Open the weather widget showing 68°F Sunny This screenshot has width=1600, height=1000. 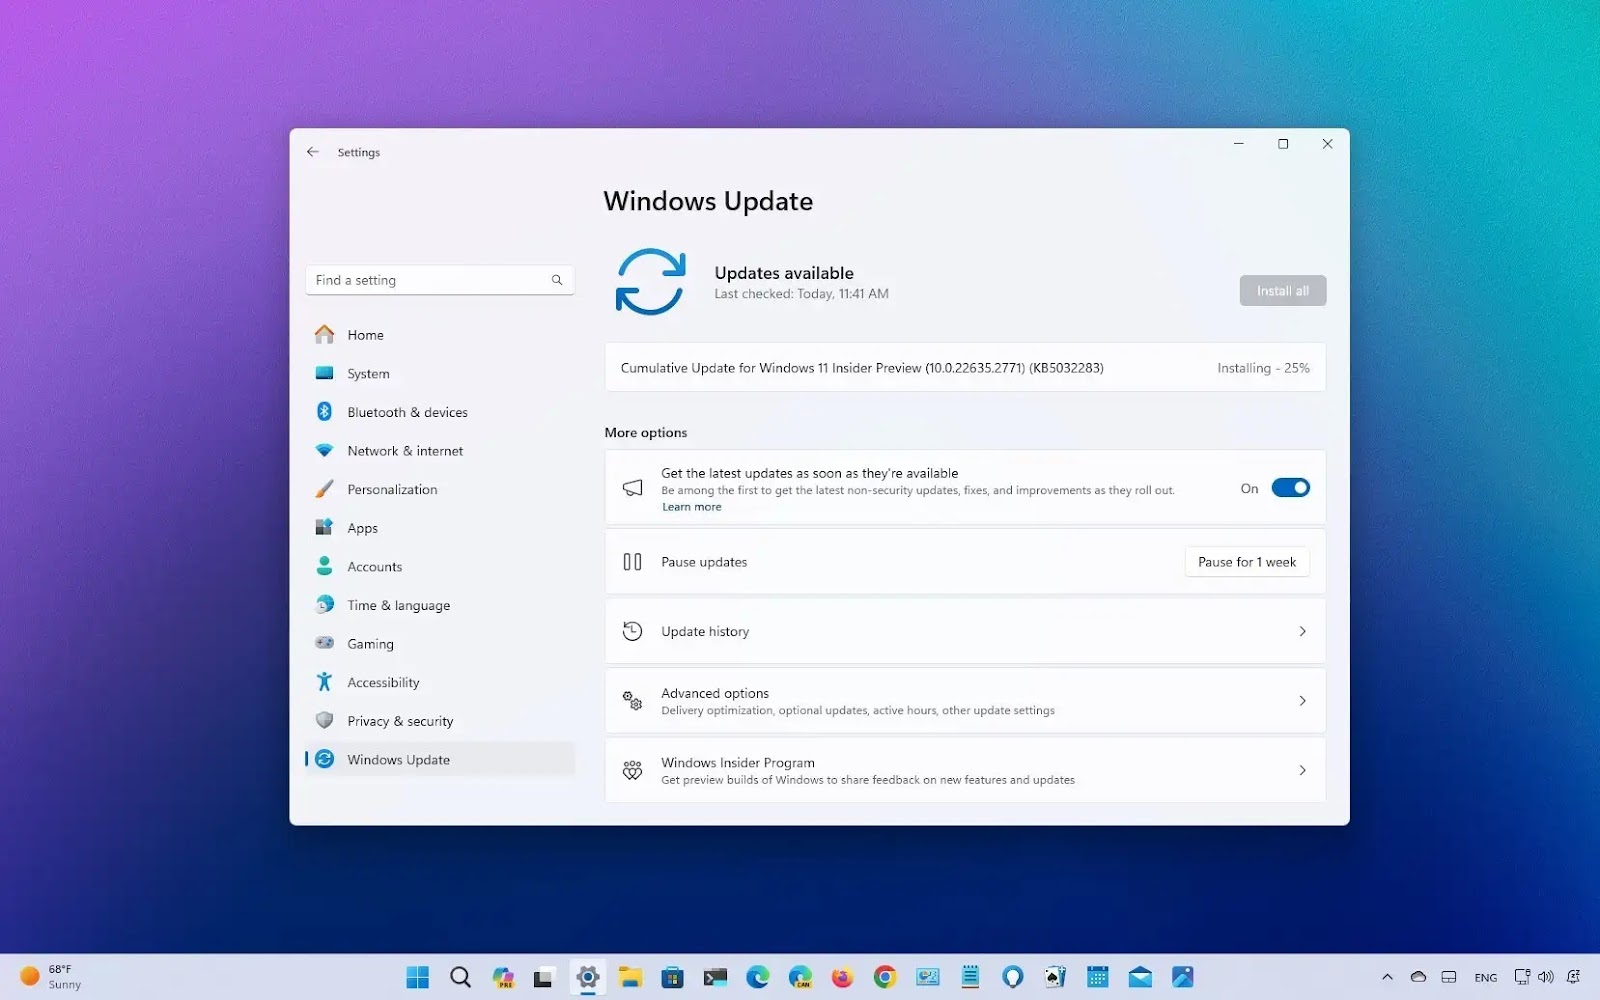click(x=50, y=977)
